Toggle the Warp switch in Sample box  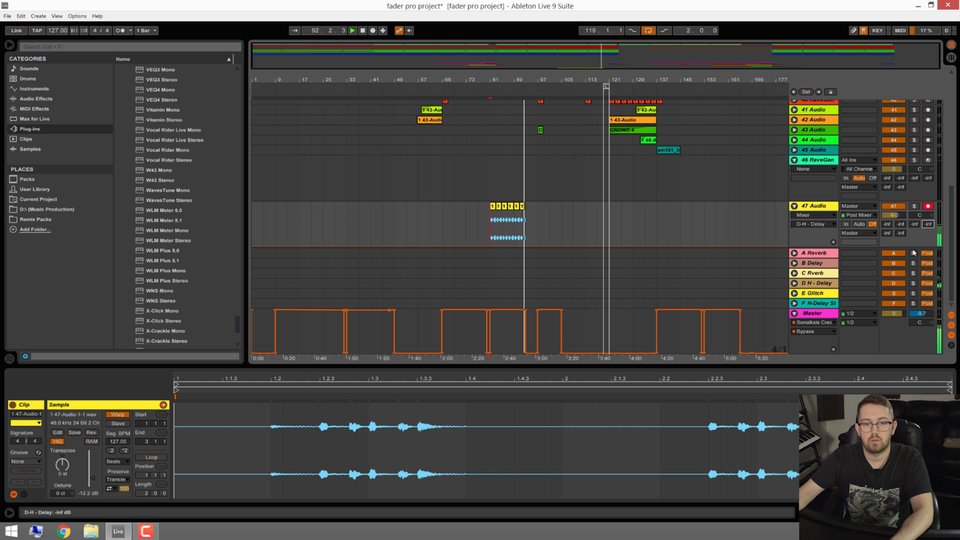click(117, 414)
